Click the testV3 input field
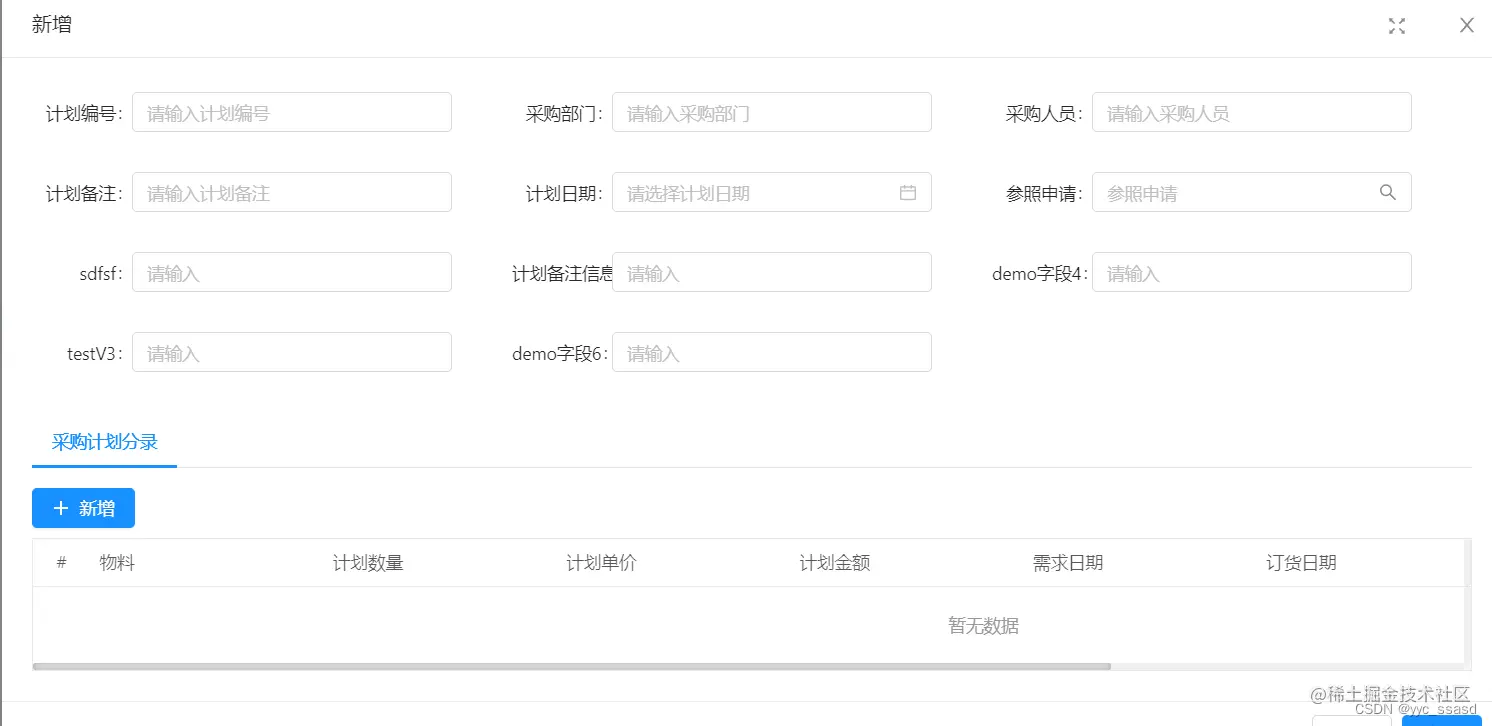 coord(292,351)
